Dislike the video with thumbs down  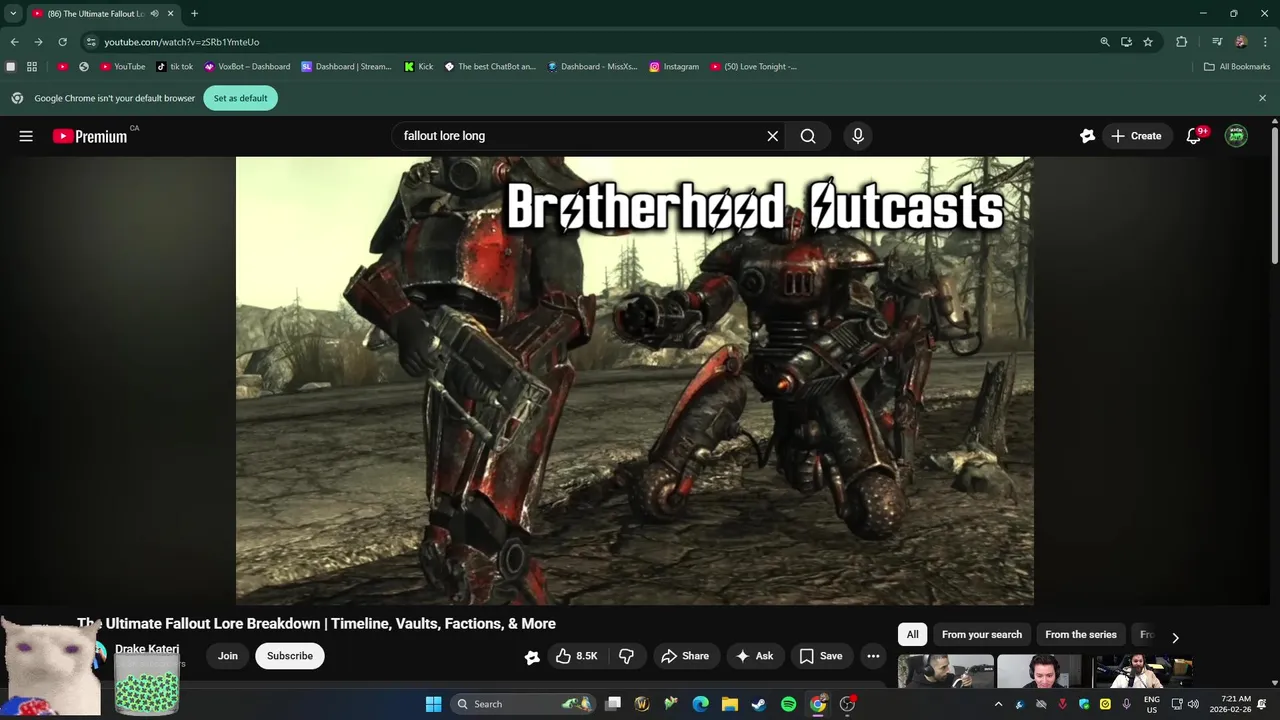point(627,656)
